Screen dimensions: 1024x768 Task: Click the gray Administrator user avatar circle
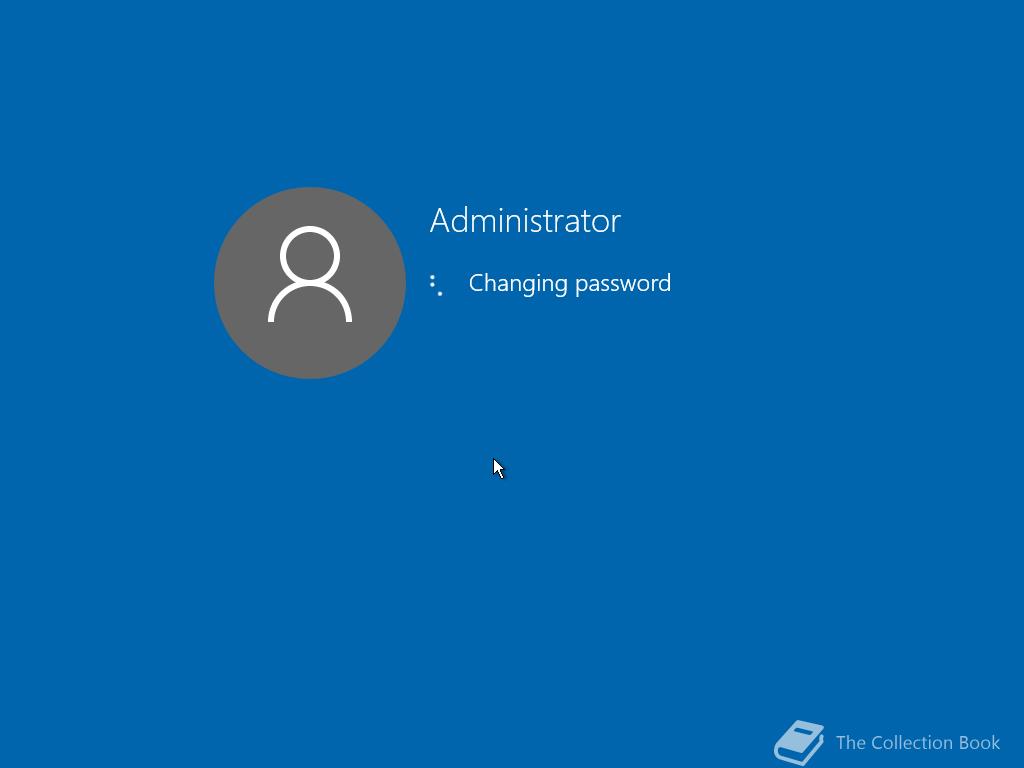pyautogui.click(x=310, y=283)
